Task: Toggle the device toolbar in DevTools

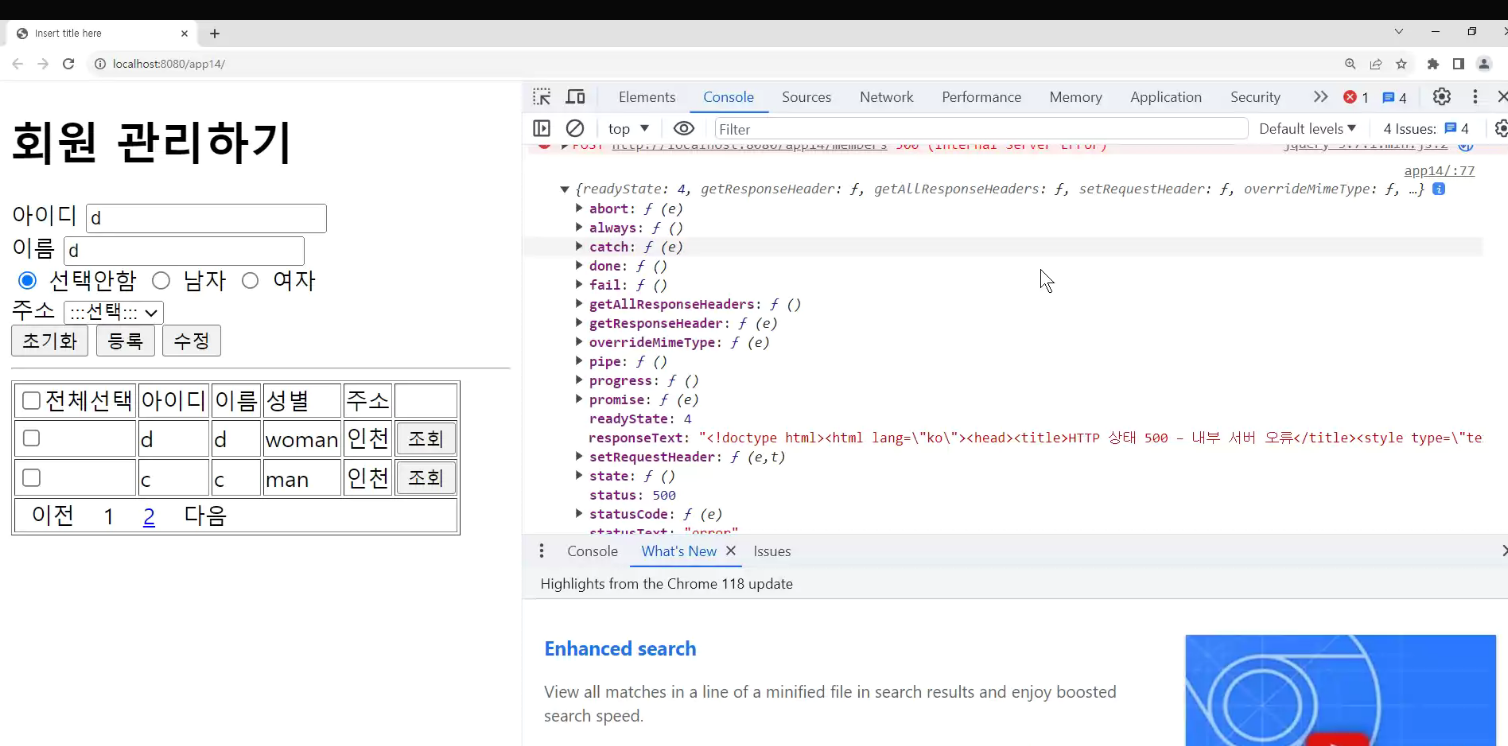Action: pos(575,97)
